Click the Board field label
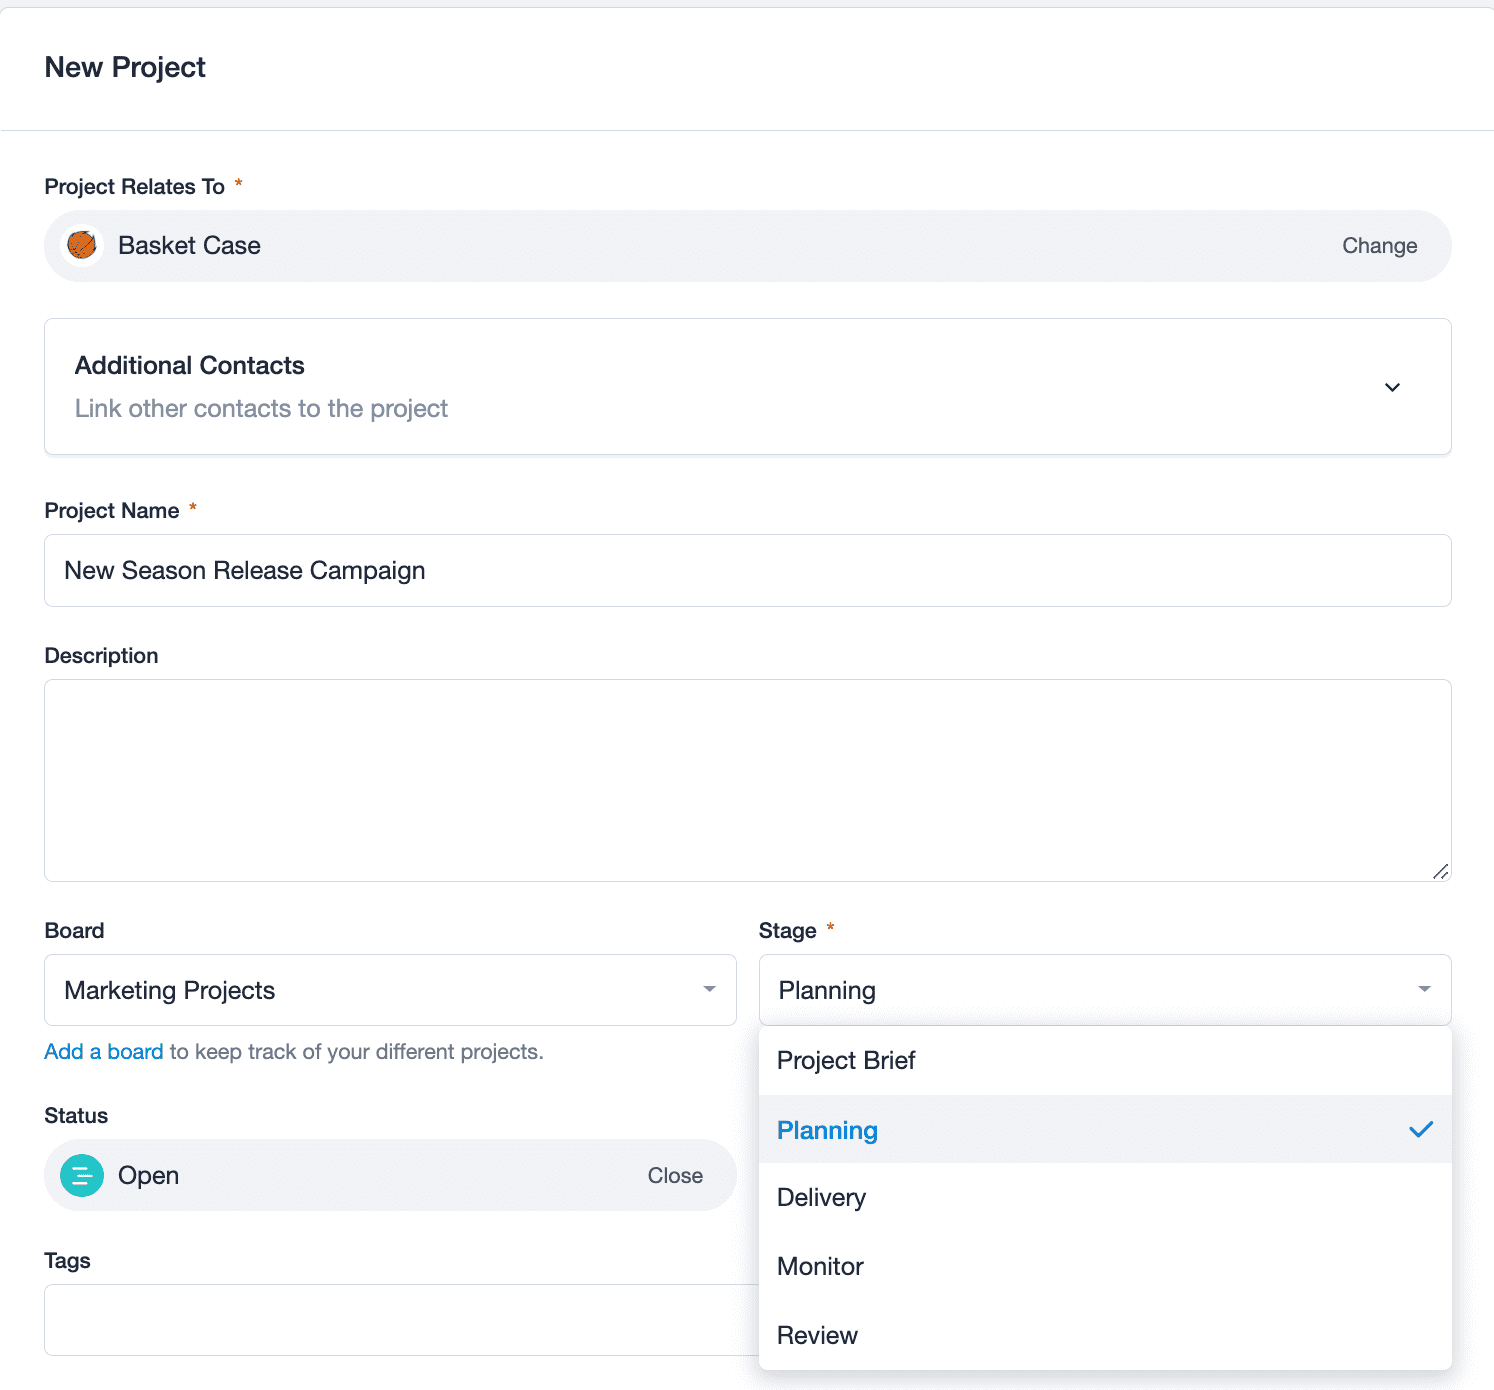Screen dimensions: 1494x1390 75,931
